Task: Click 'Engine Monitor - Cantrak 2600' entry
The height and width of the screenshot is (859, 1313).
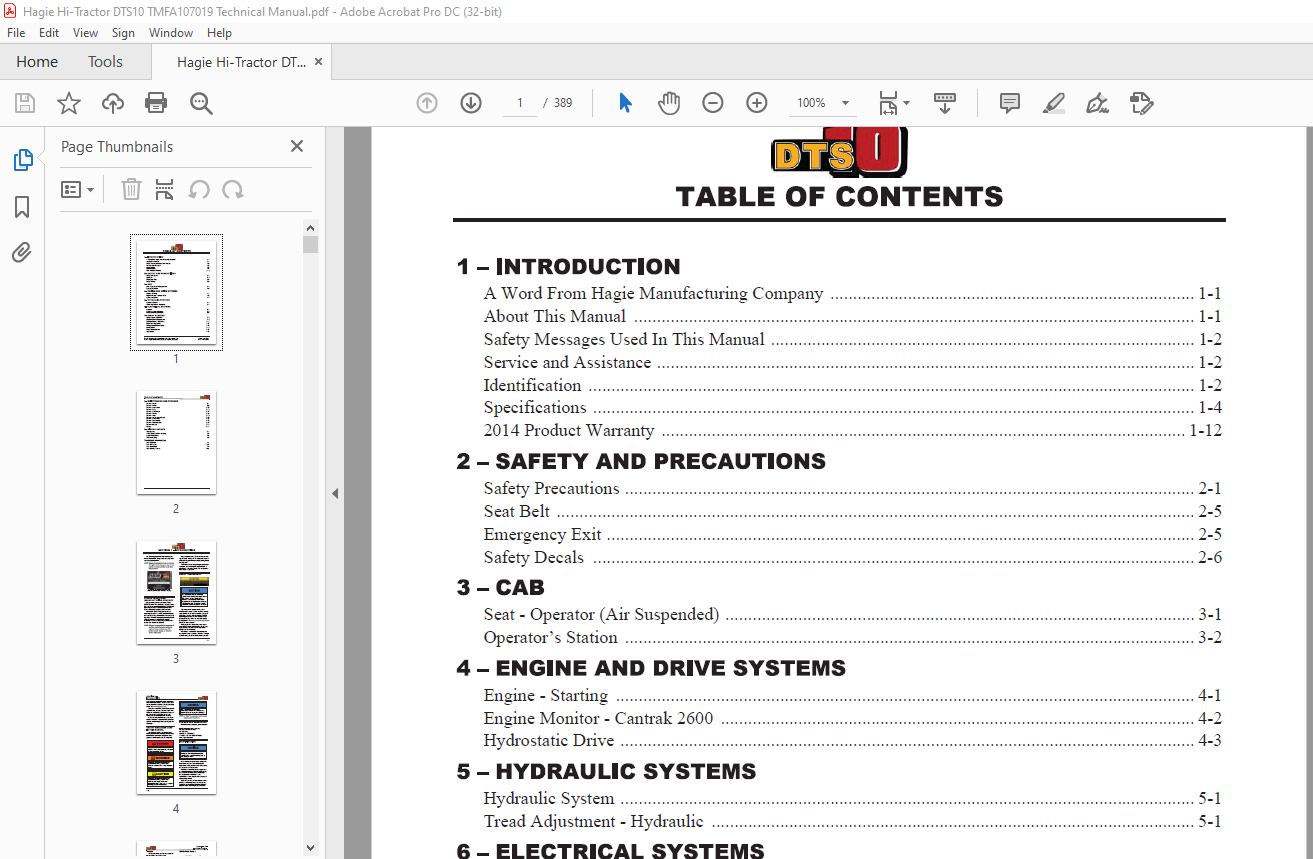Action: (x=598, y=719)
